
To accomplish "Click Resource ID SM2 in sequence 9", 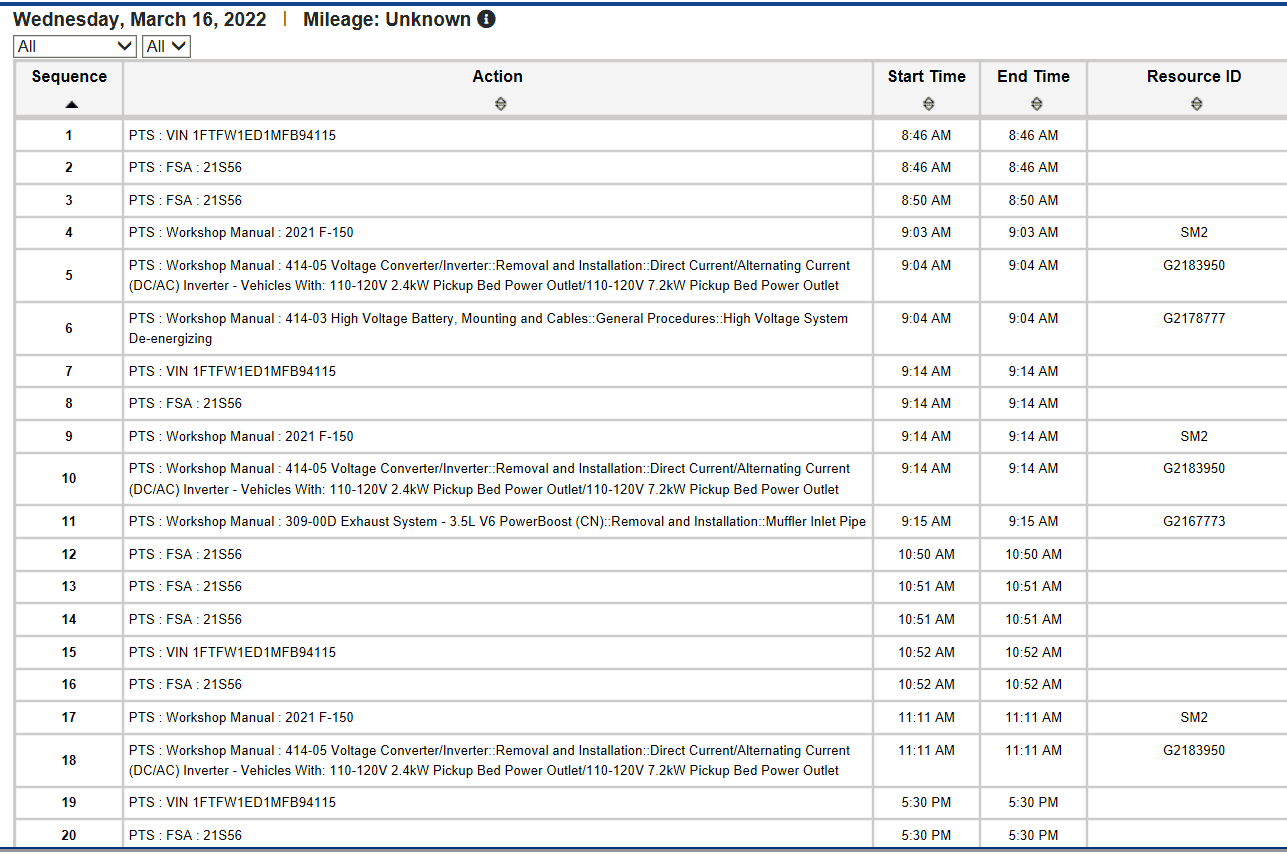I will tap(1194, 436).
